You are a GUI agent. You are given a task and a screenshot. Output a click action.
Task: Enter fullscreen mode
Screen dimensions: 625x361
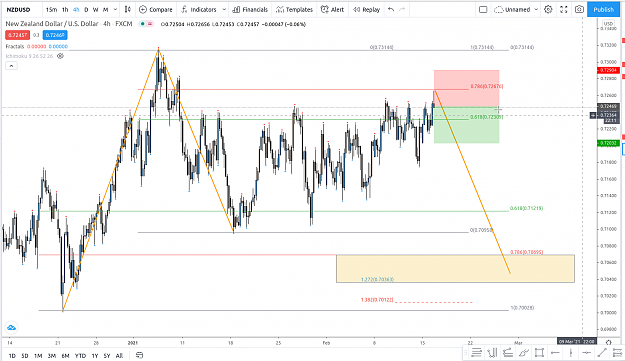coord(564,10)
